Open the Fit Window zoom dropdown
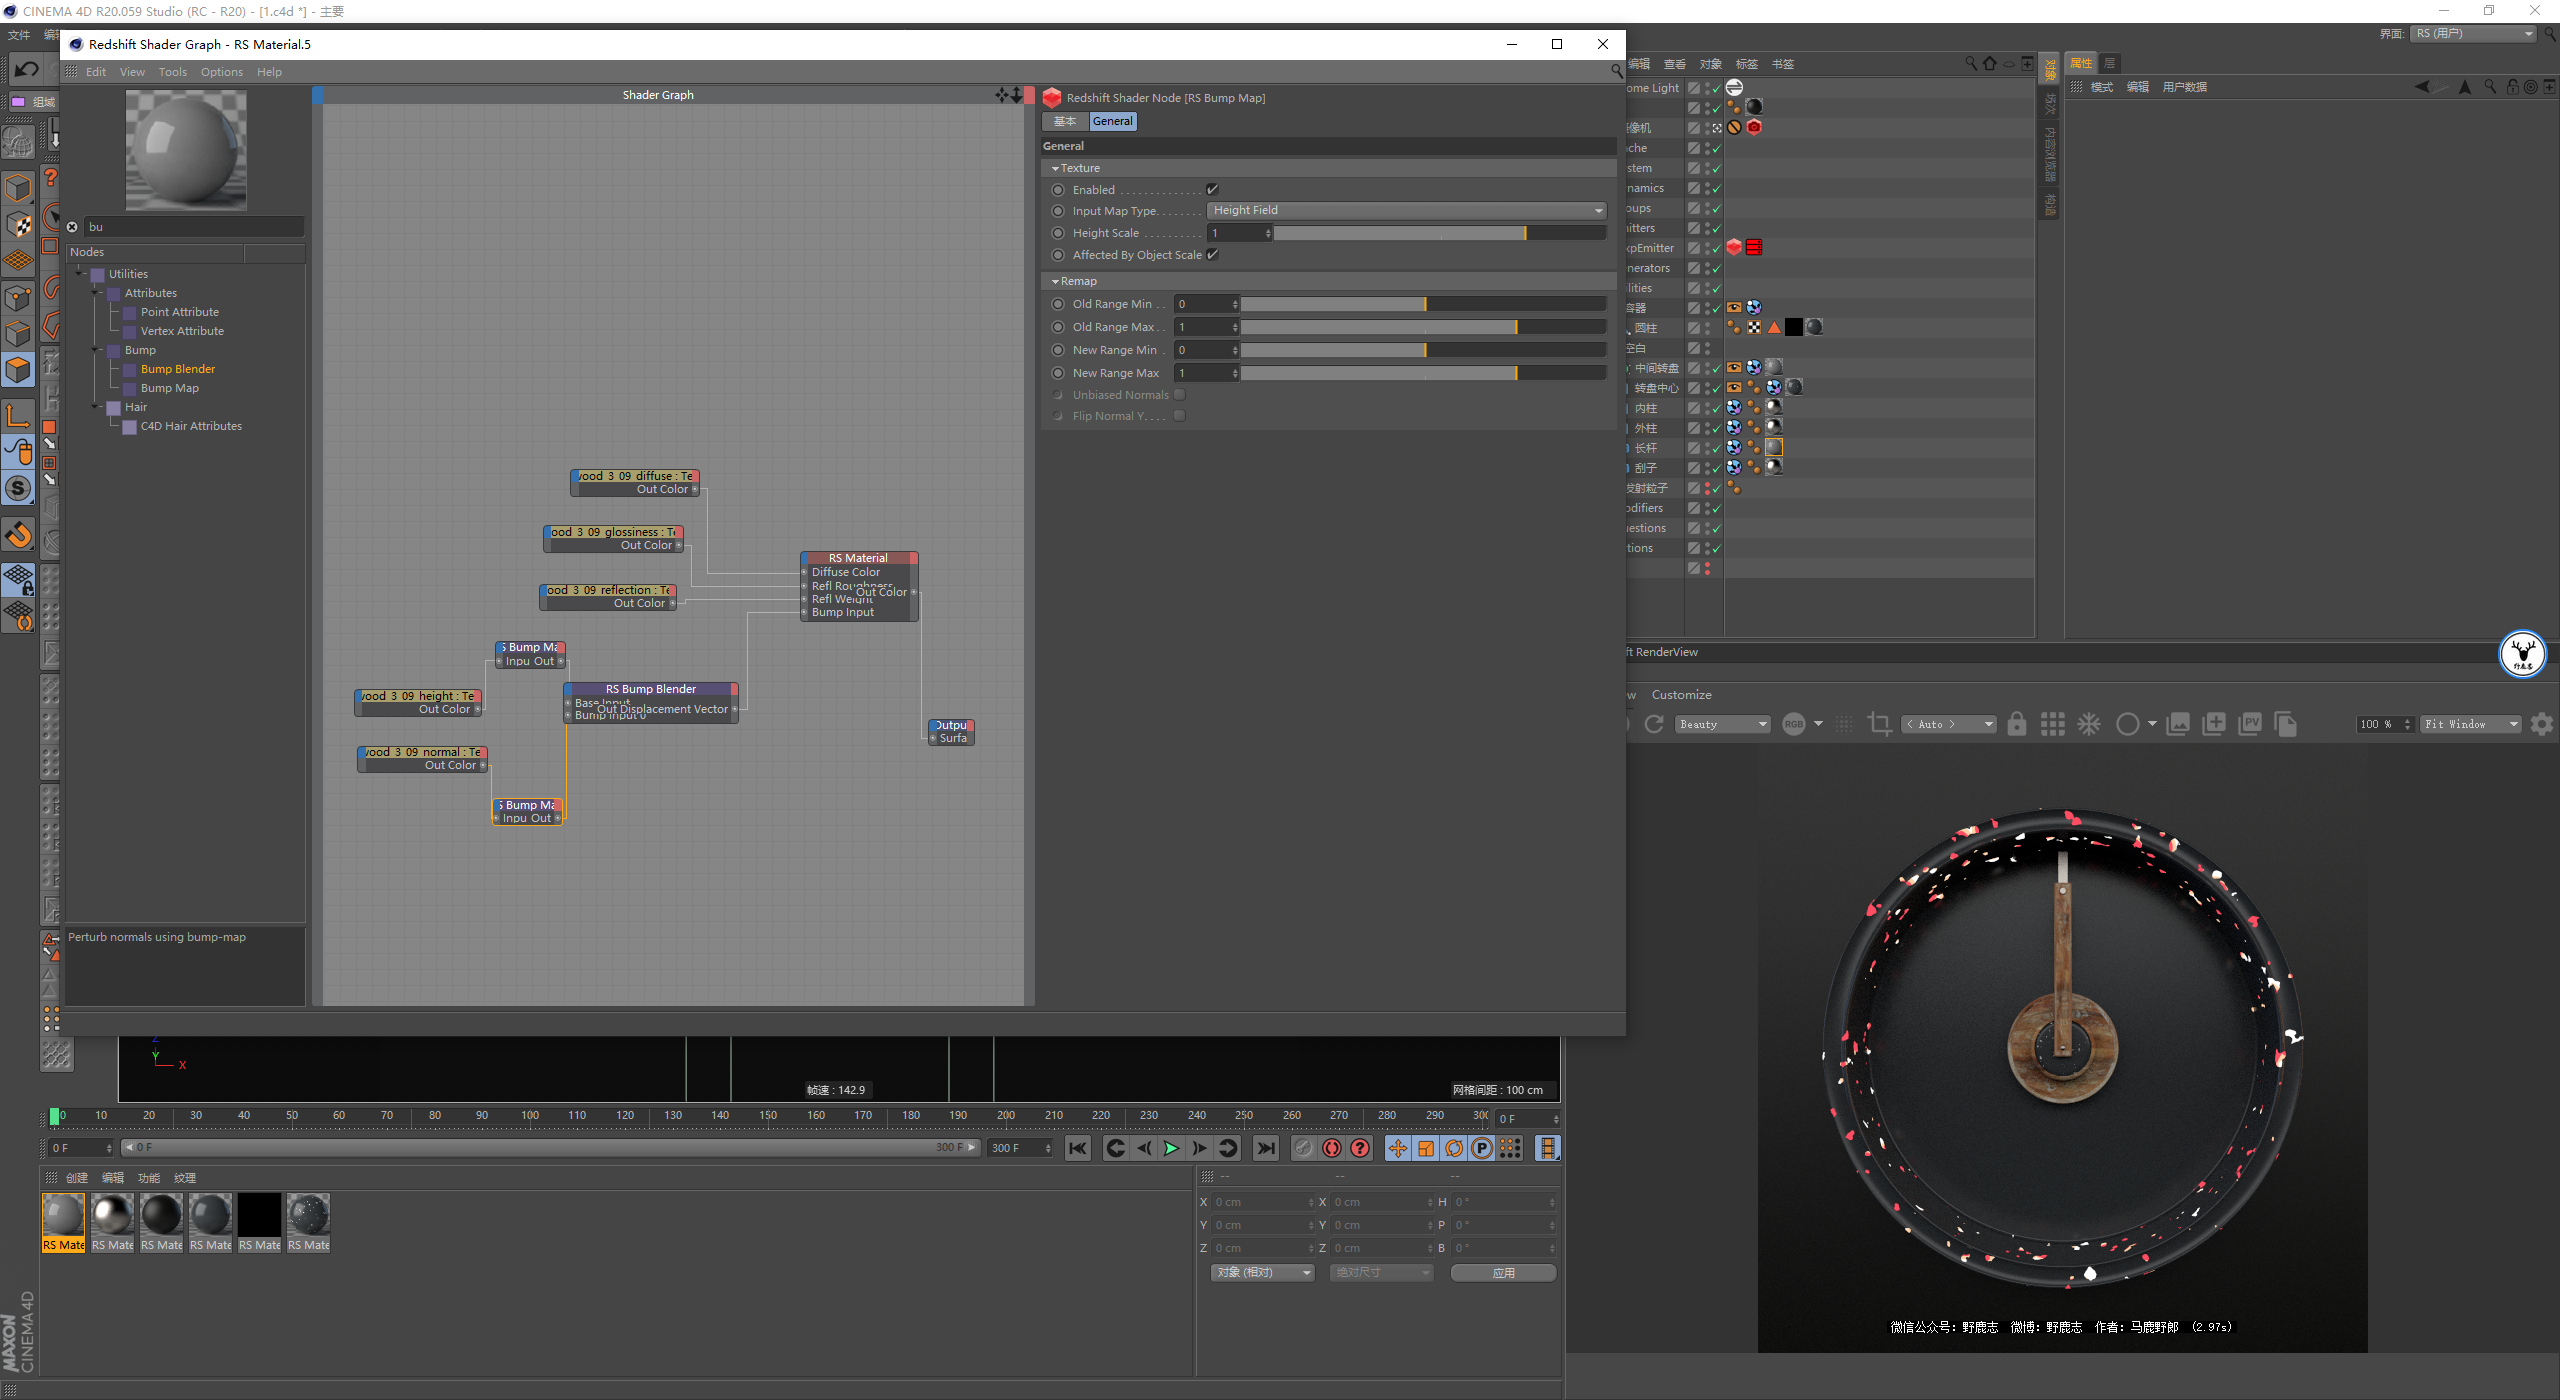Viewport: 2560px width, 1400px height. (2470, 724)
